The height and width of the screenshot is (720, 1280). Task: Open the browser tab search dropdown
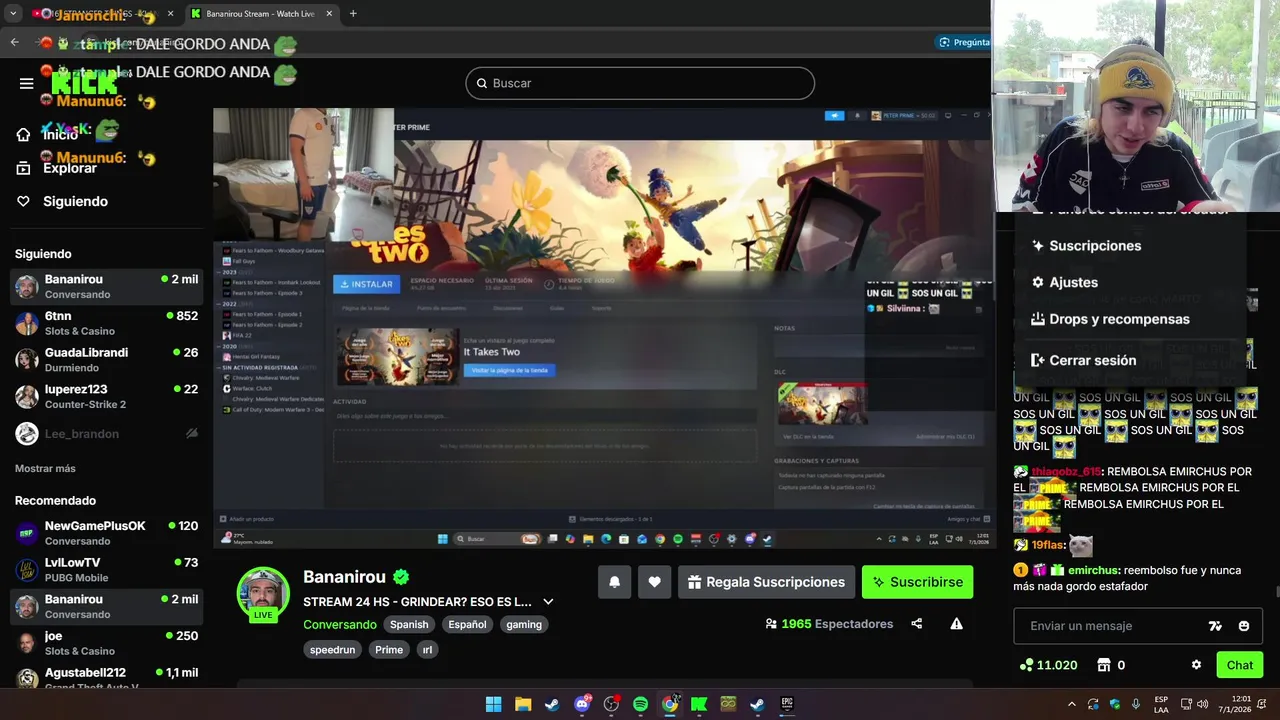13,14
